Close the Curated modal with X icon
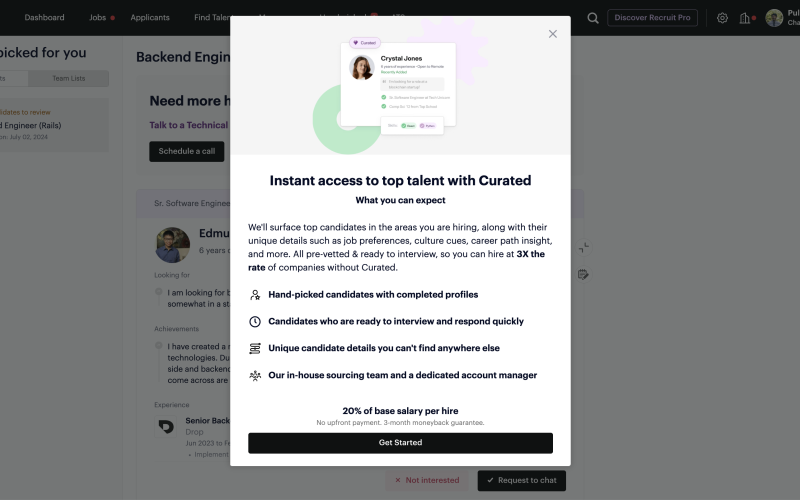Screen dimensions: 800x500 coord(553,34)
